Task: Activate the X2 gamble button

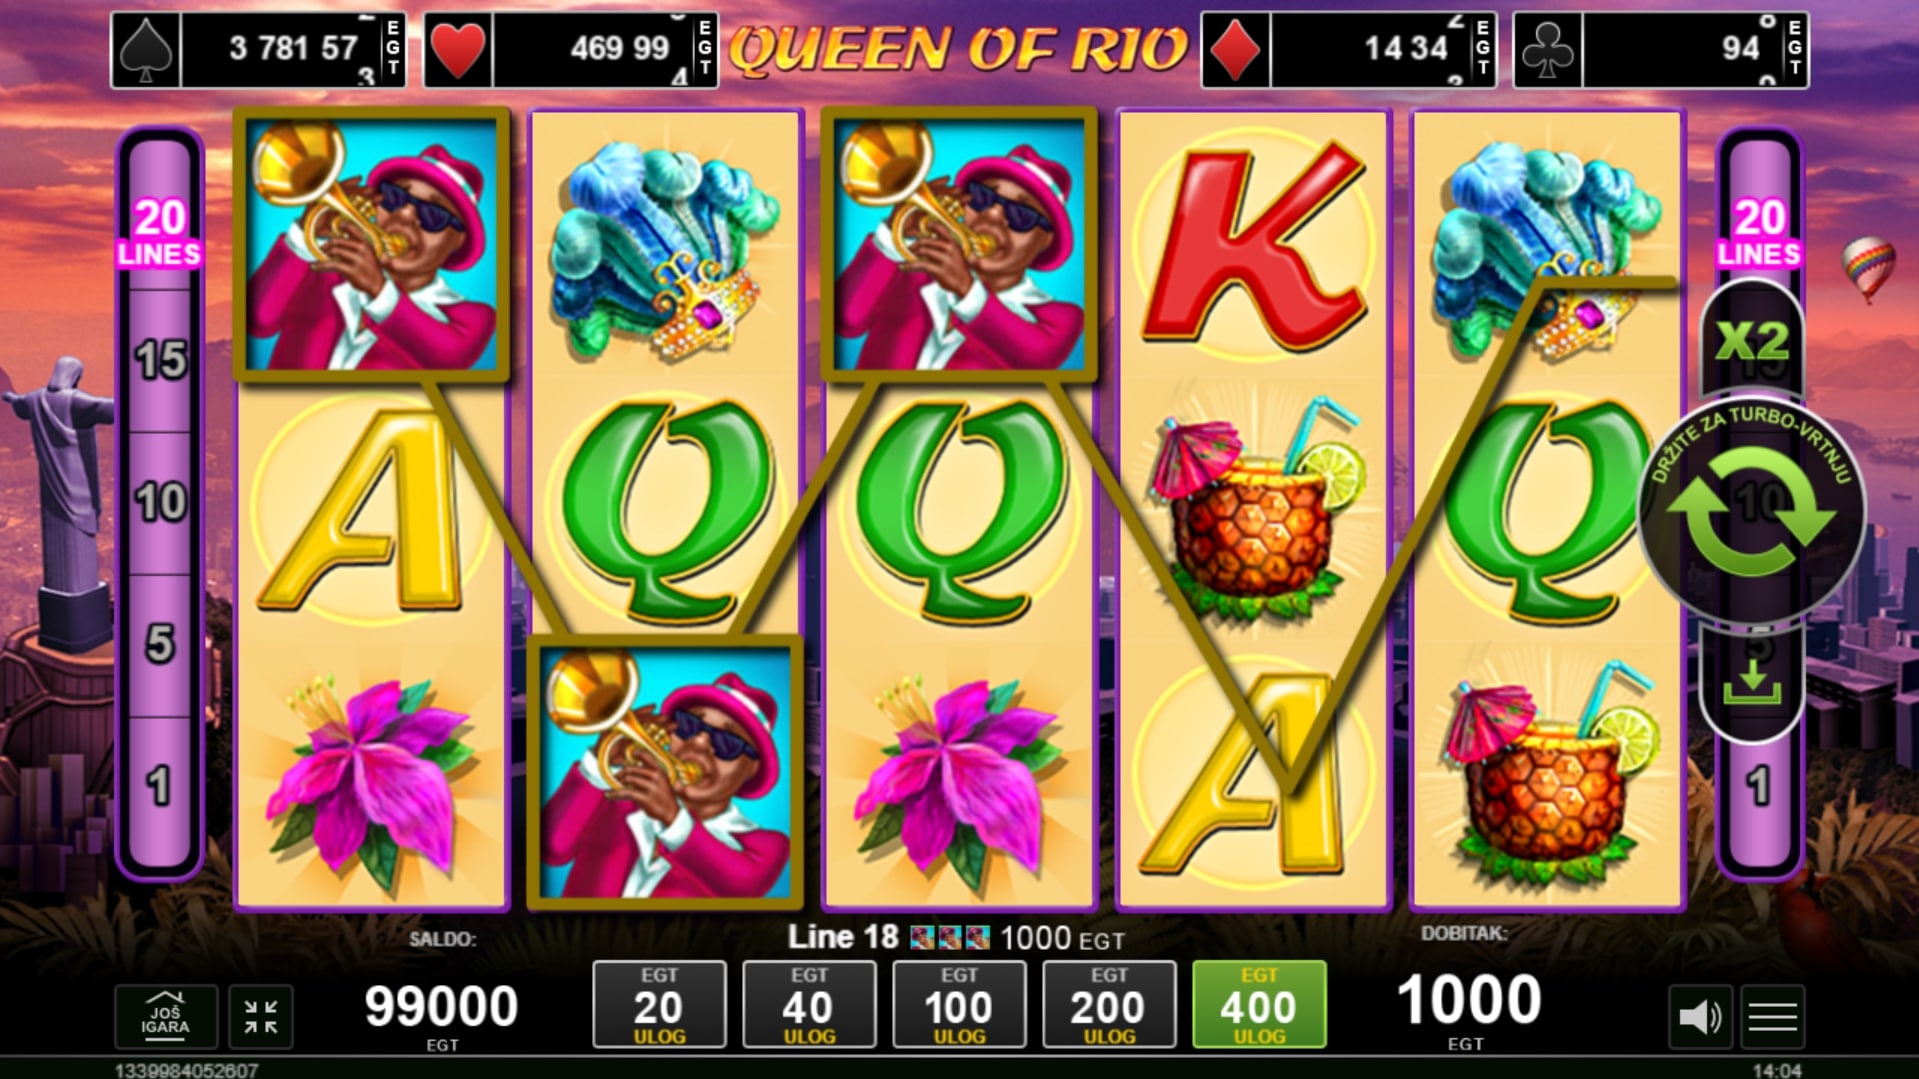Action: tap(1752, 341)
